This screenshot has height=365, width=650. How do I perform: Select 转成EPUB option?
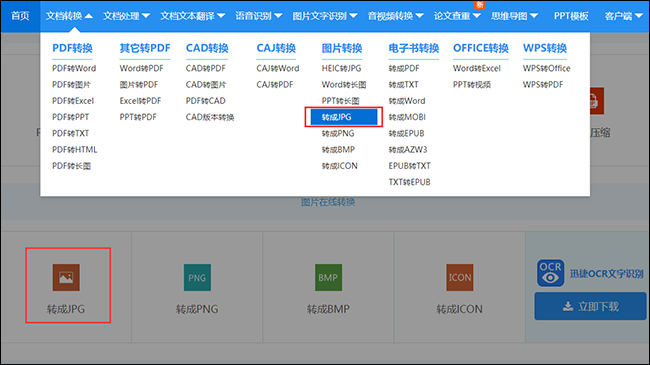[x=406, y=133]
